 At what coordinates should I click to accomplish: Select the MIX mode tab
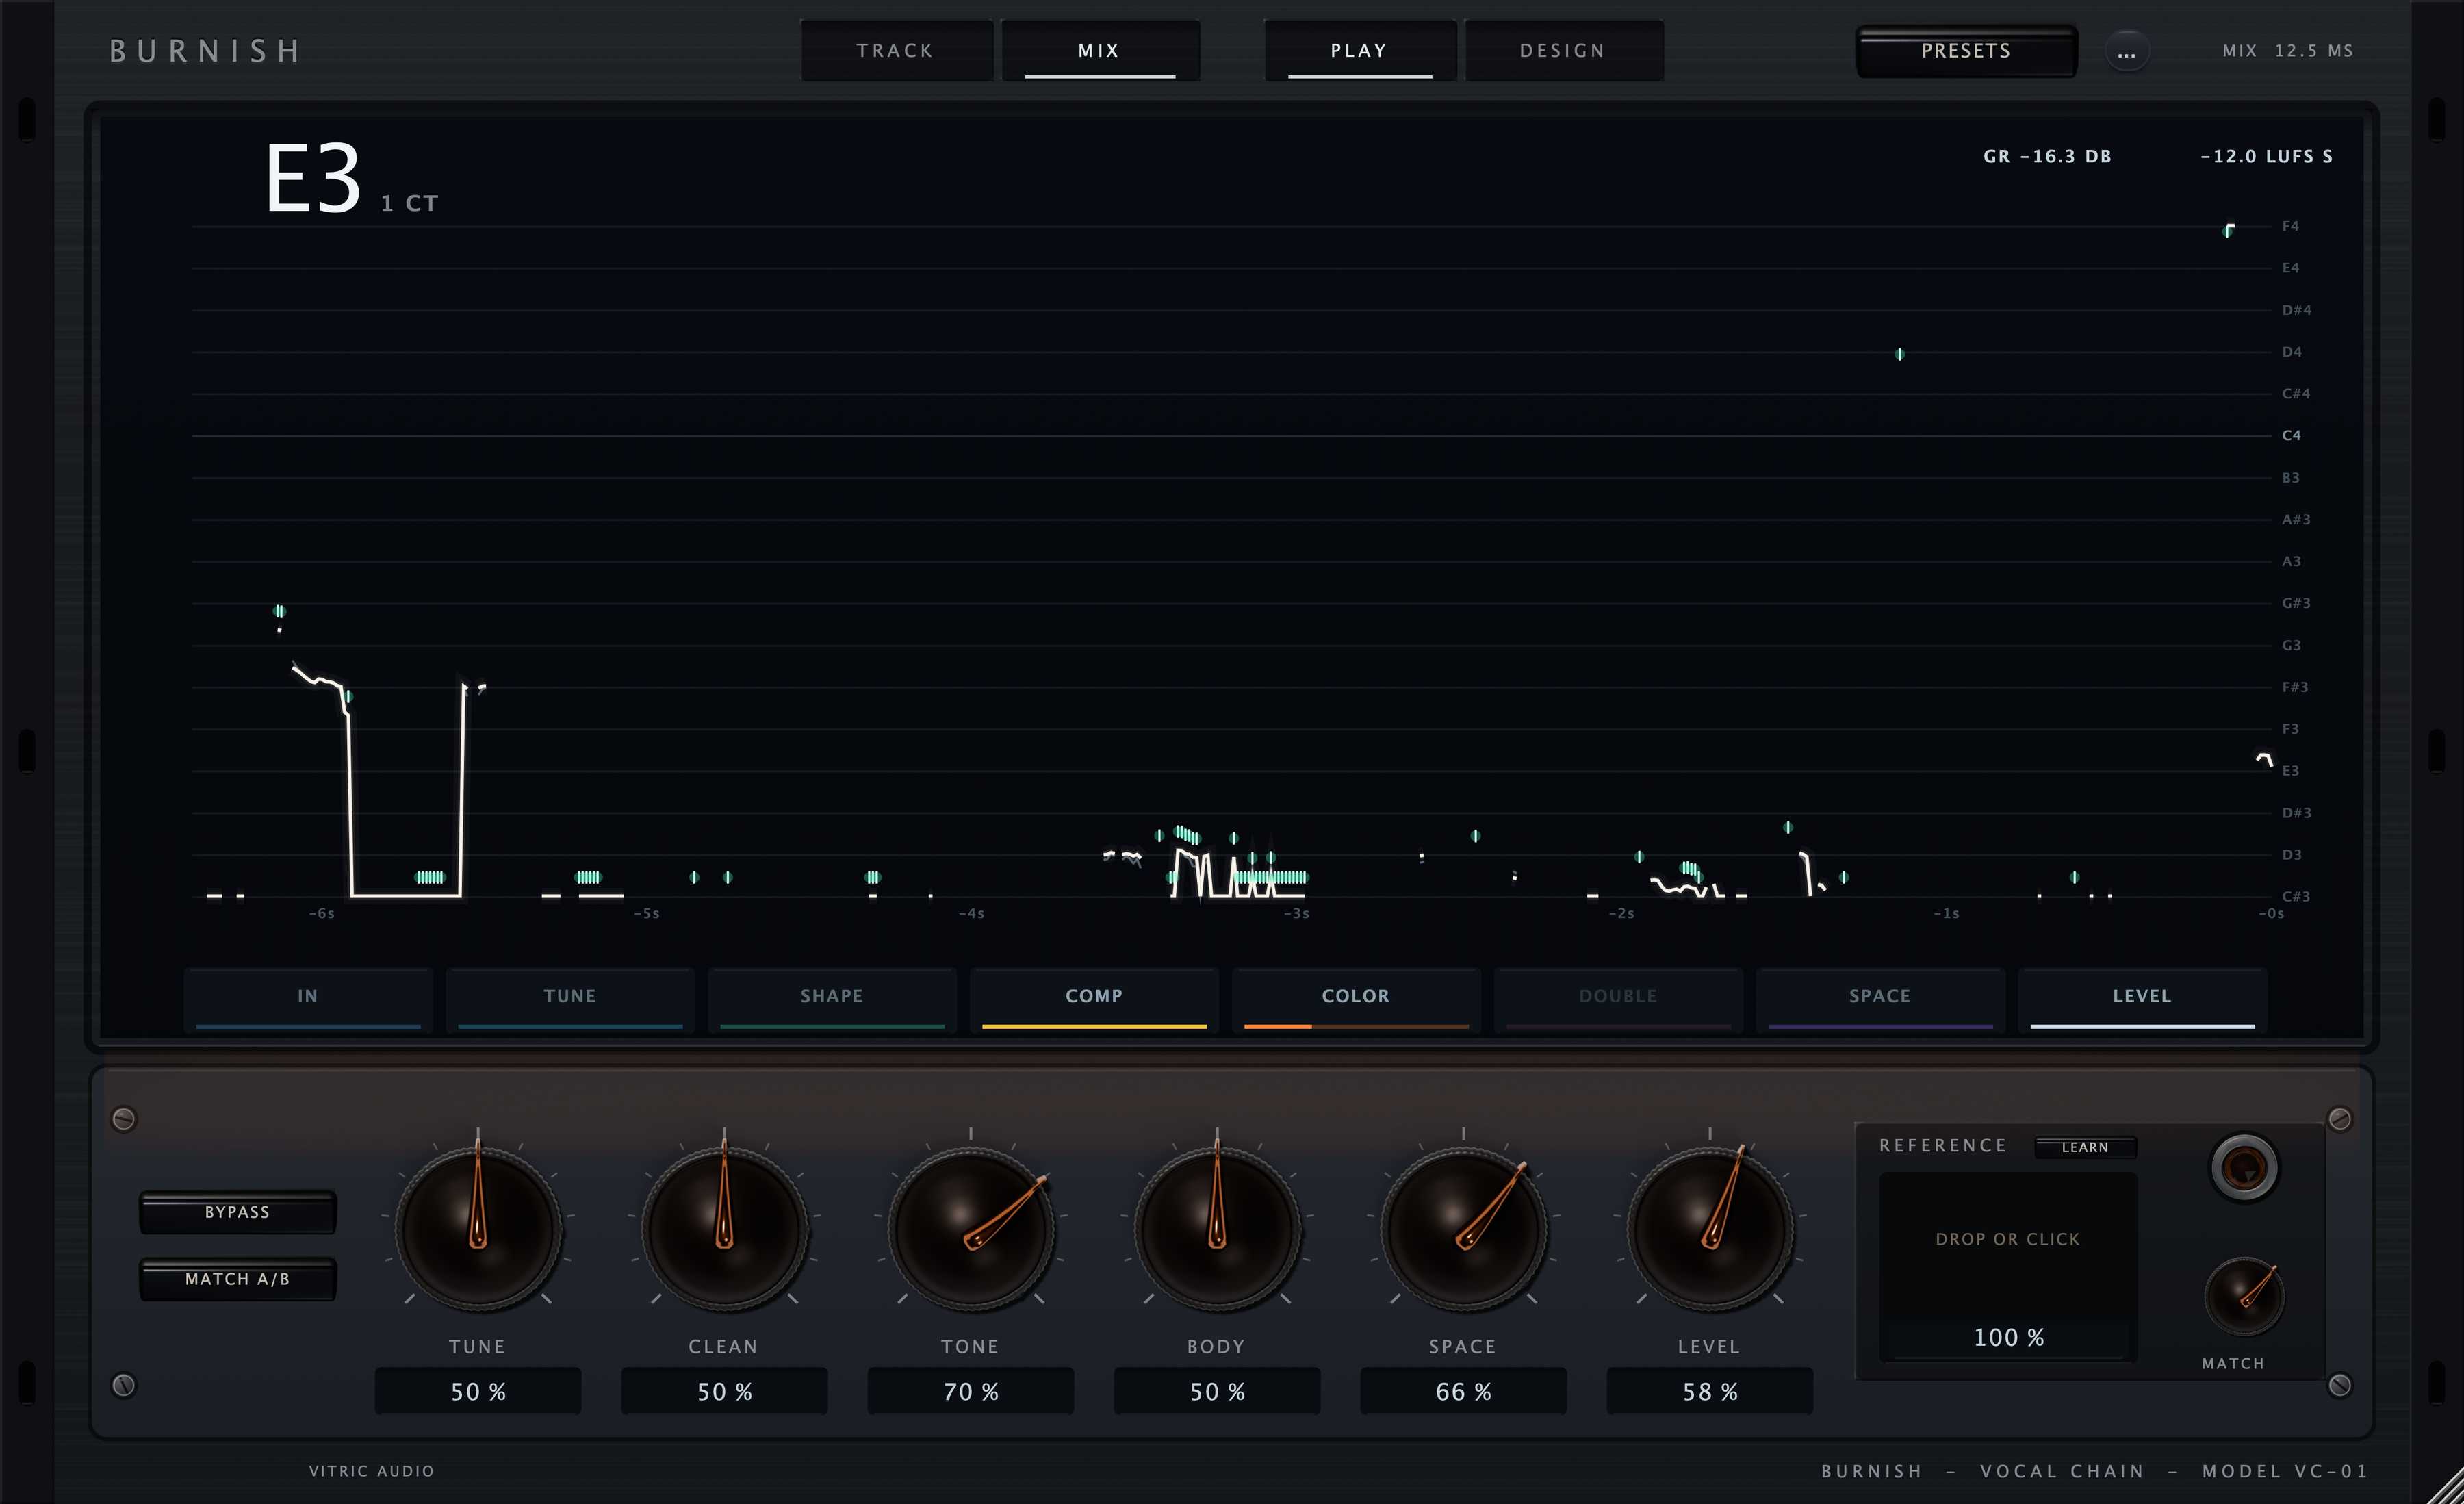pyautogui.click(x=1100, y=50)
